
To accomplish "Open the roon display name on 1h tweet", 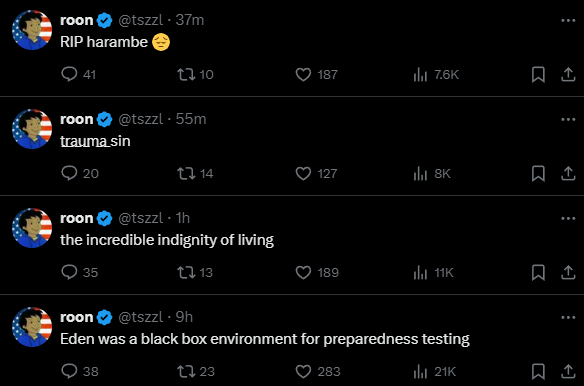I will (x=76, y=218).
